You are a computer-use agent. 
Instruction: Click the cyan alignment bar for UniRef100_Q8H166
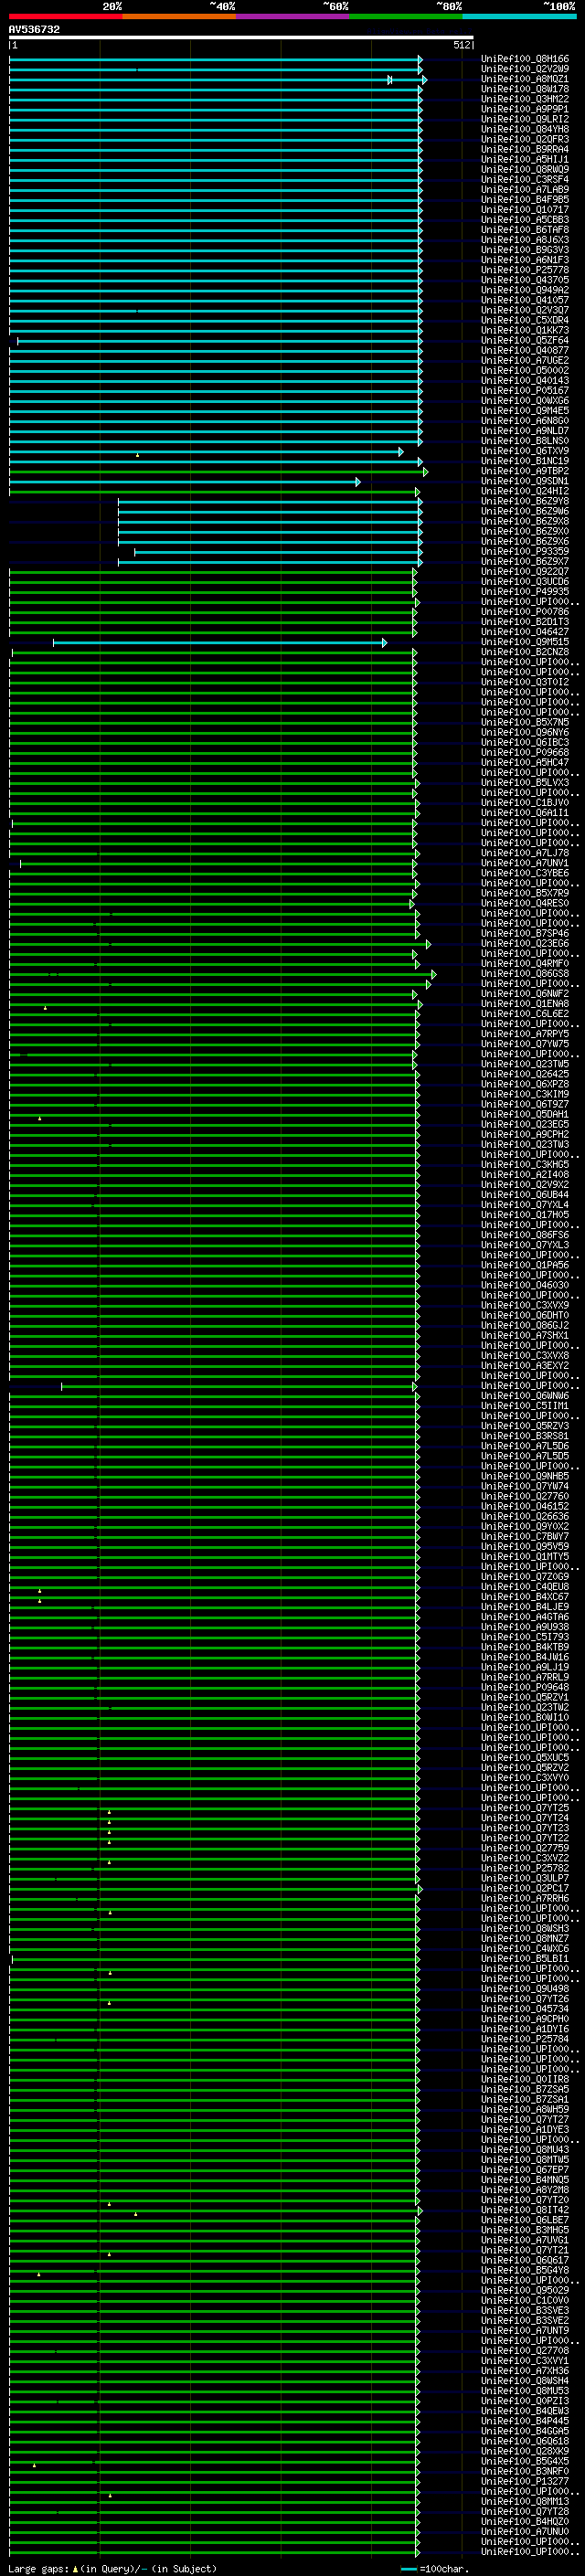point(215,59)
